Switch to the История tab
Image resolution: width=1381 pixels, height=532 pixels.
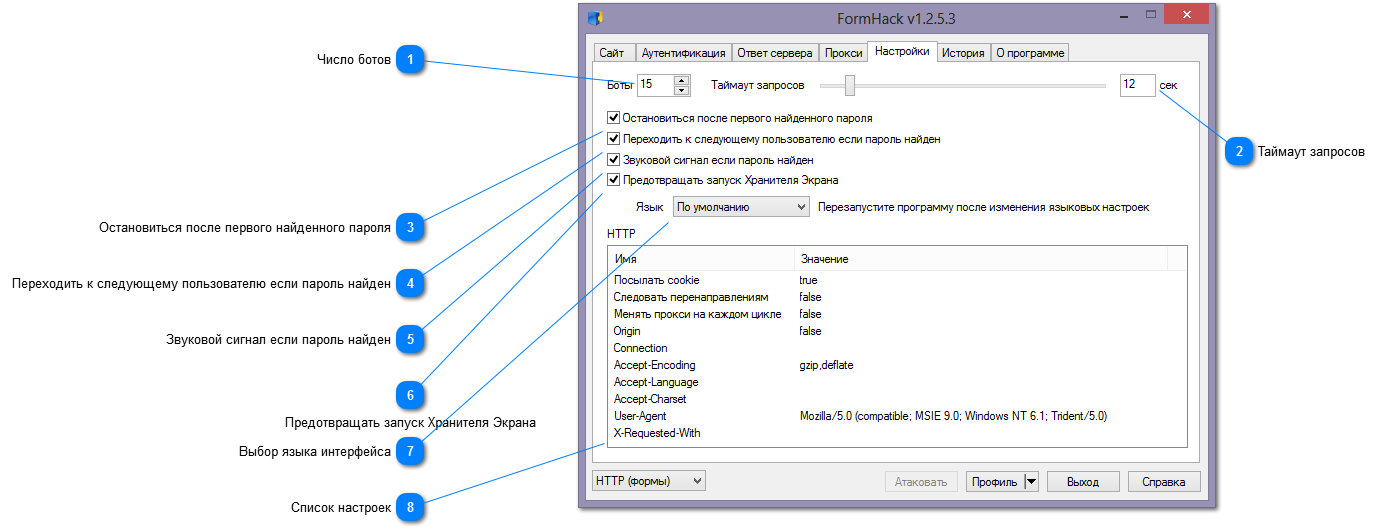(963, 53)
